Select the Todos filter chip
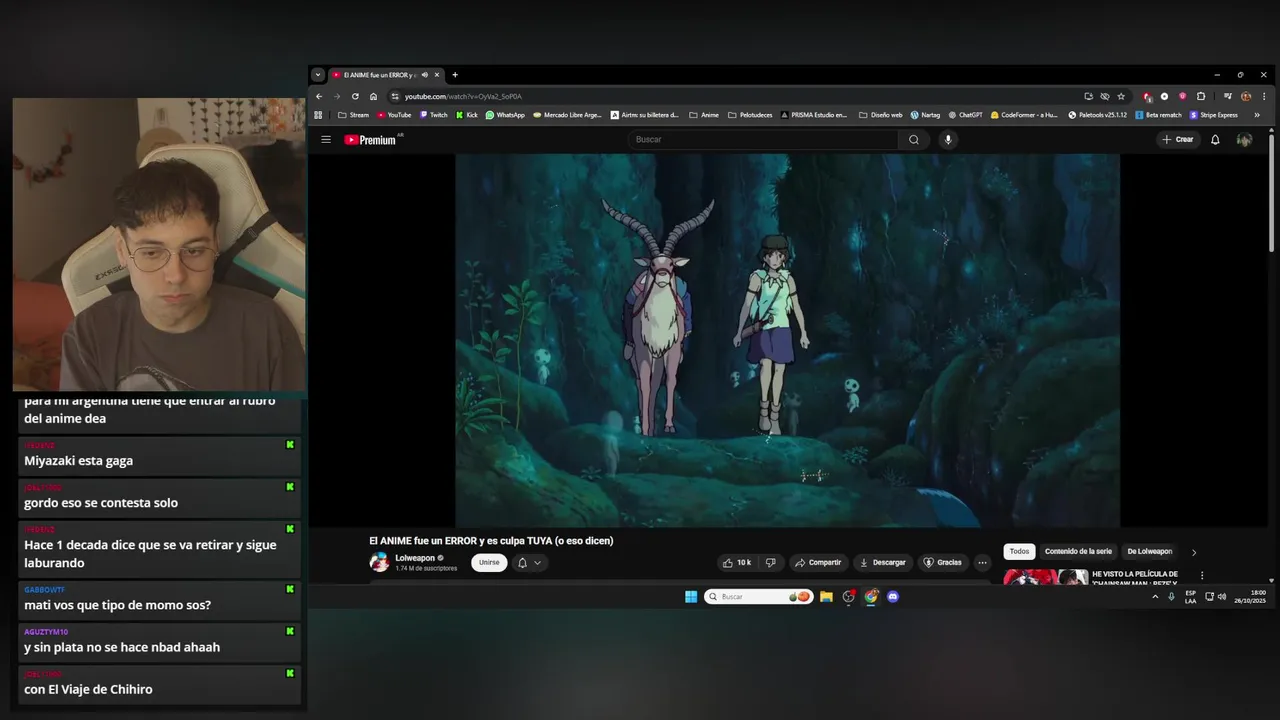Image resolution: width=1280 pixels, height=720 pixels. pos(1019,552)
